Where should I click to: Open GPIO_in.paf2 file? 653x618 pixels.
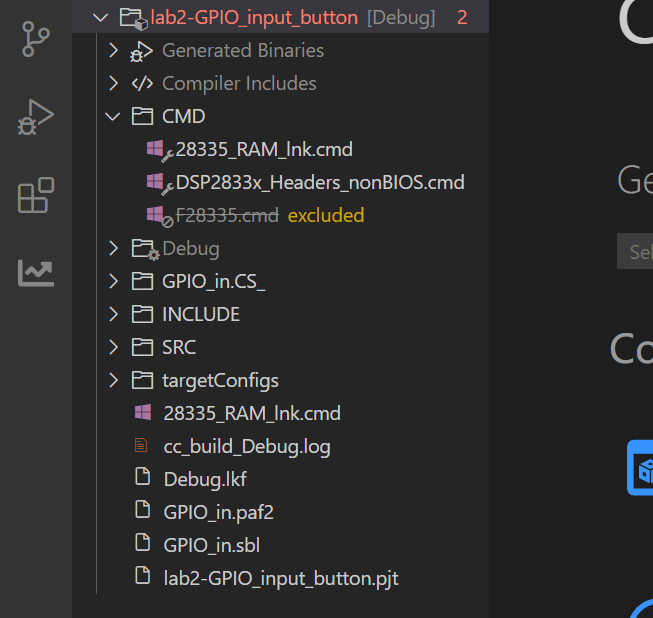(x=218, y=512)
